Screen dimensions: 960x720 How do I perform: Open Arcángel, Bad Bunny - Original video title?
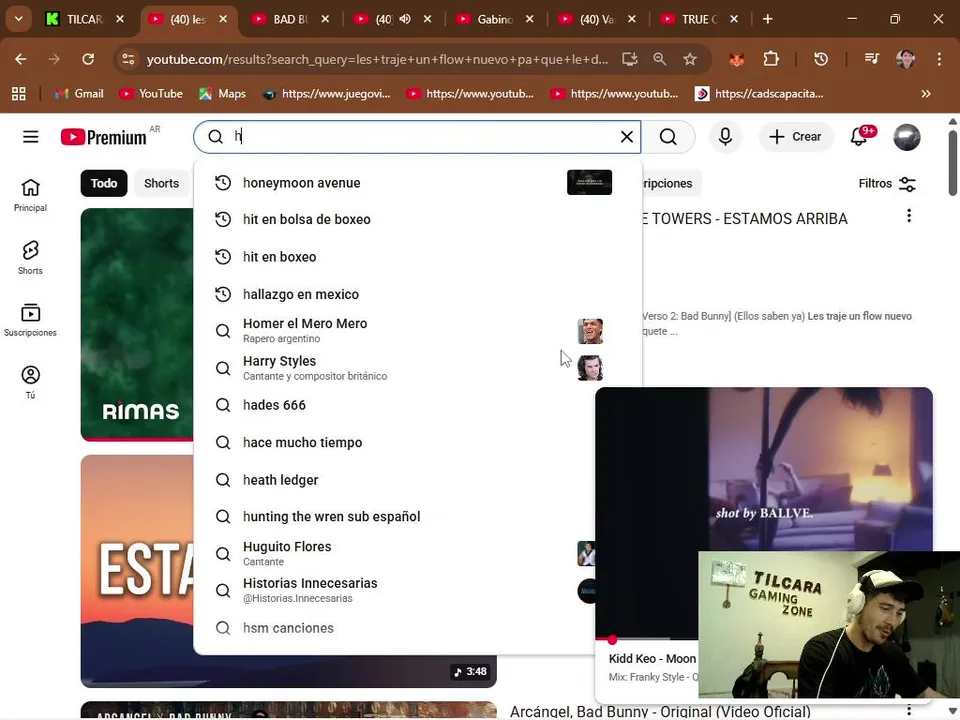(x=660, y=711)
